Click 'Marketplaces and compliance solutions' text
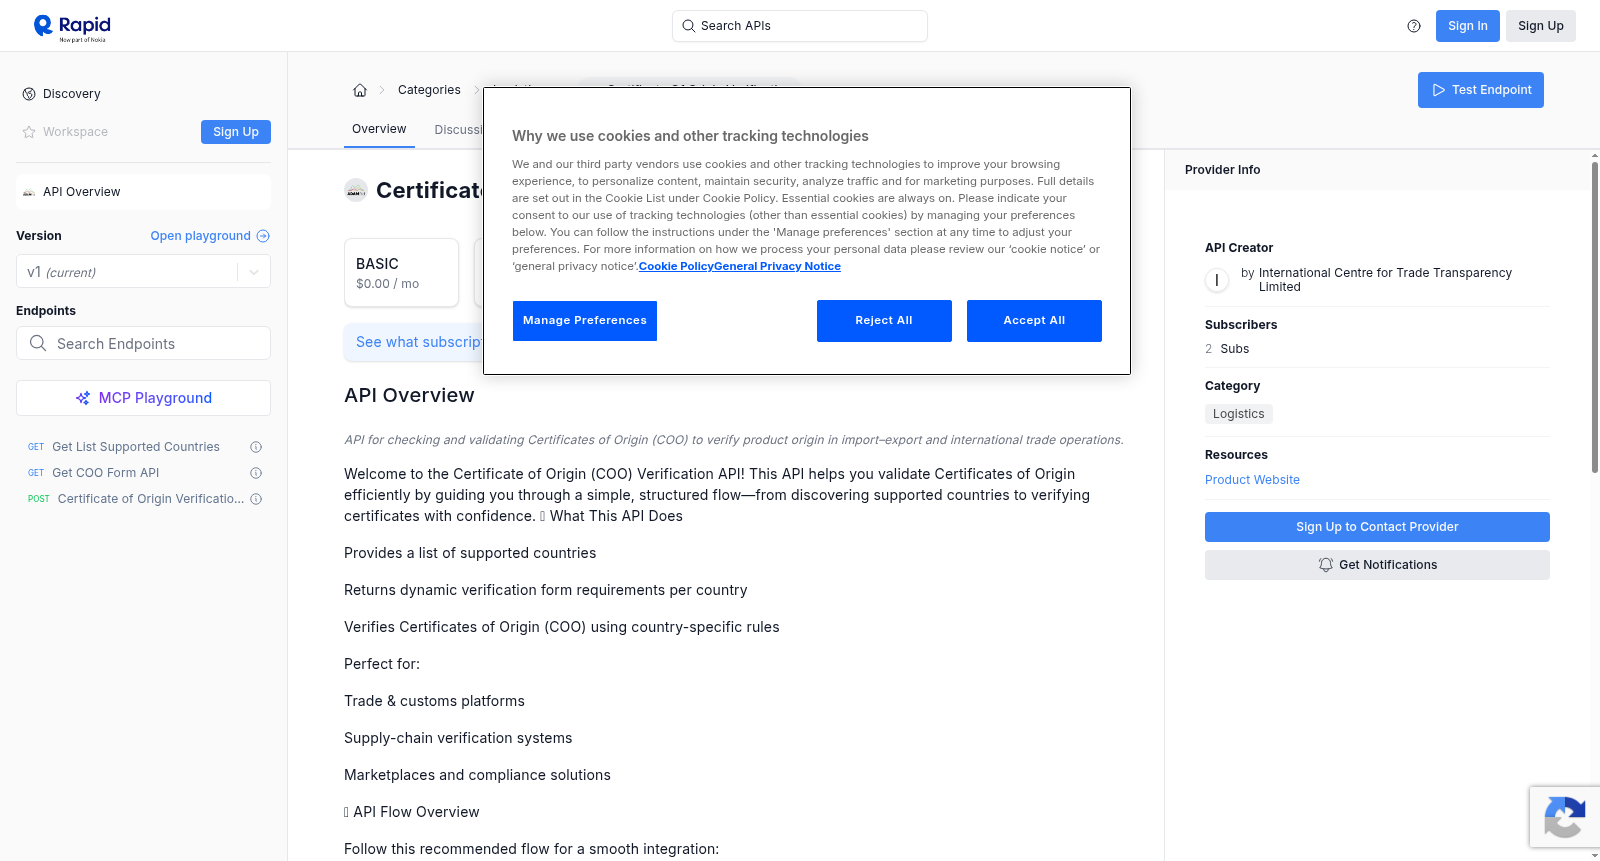1600x861 pixels. tap(477, 775)
